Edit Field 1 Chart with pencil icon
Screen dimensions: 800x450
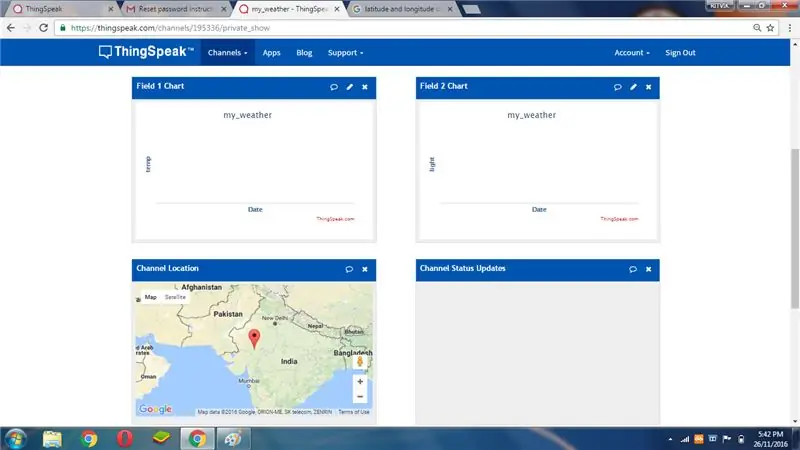[x=349, y=87]
